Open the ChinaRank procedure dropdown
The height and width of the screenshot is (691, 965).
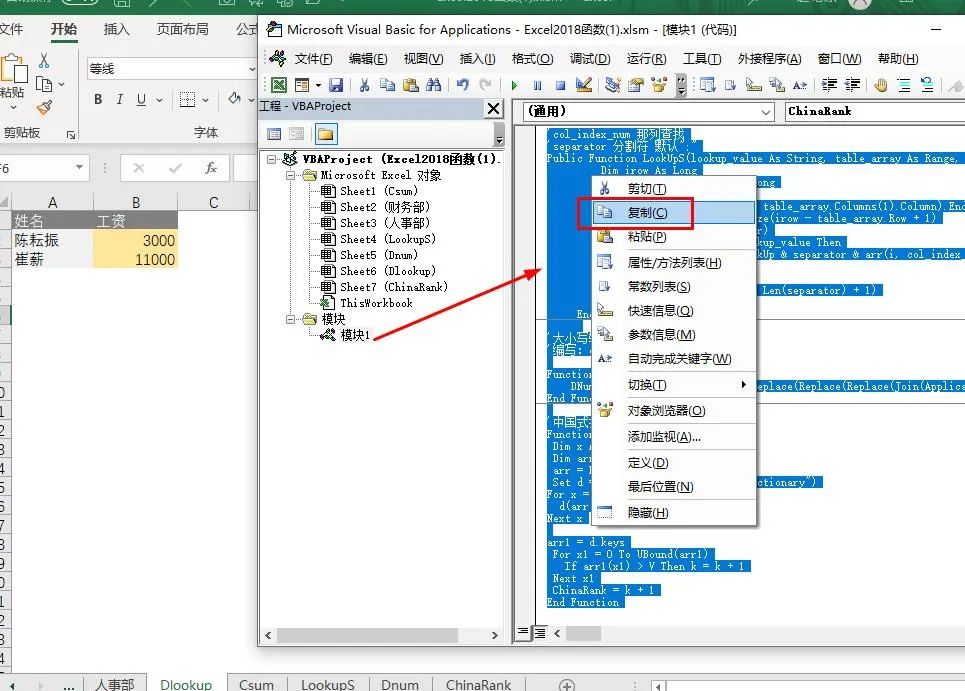875,112
